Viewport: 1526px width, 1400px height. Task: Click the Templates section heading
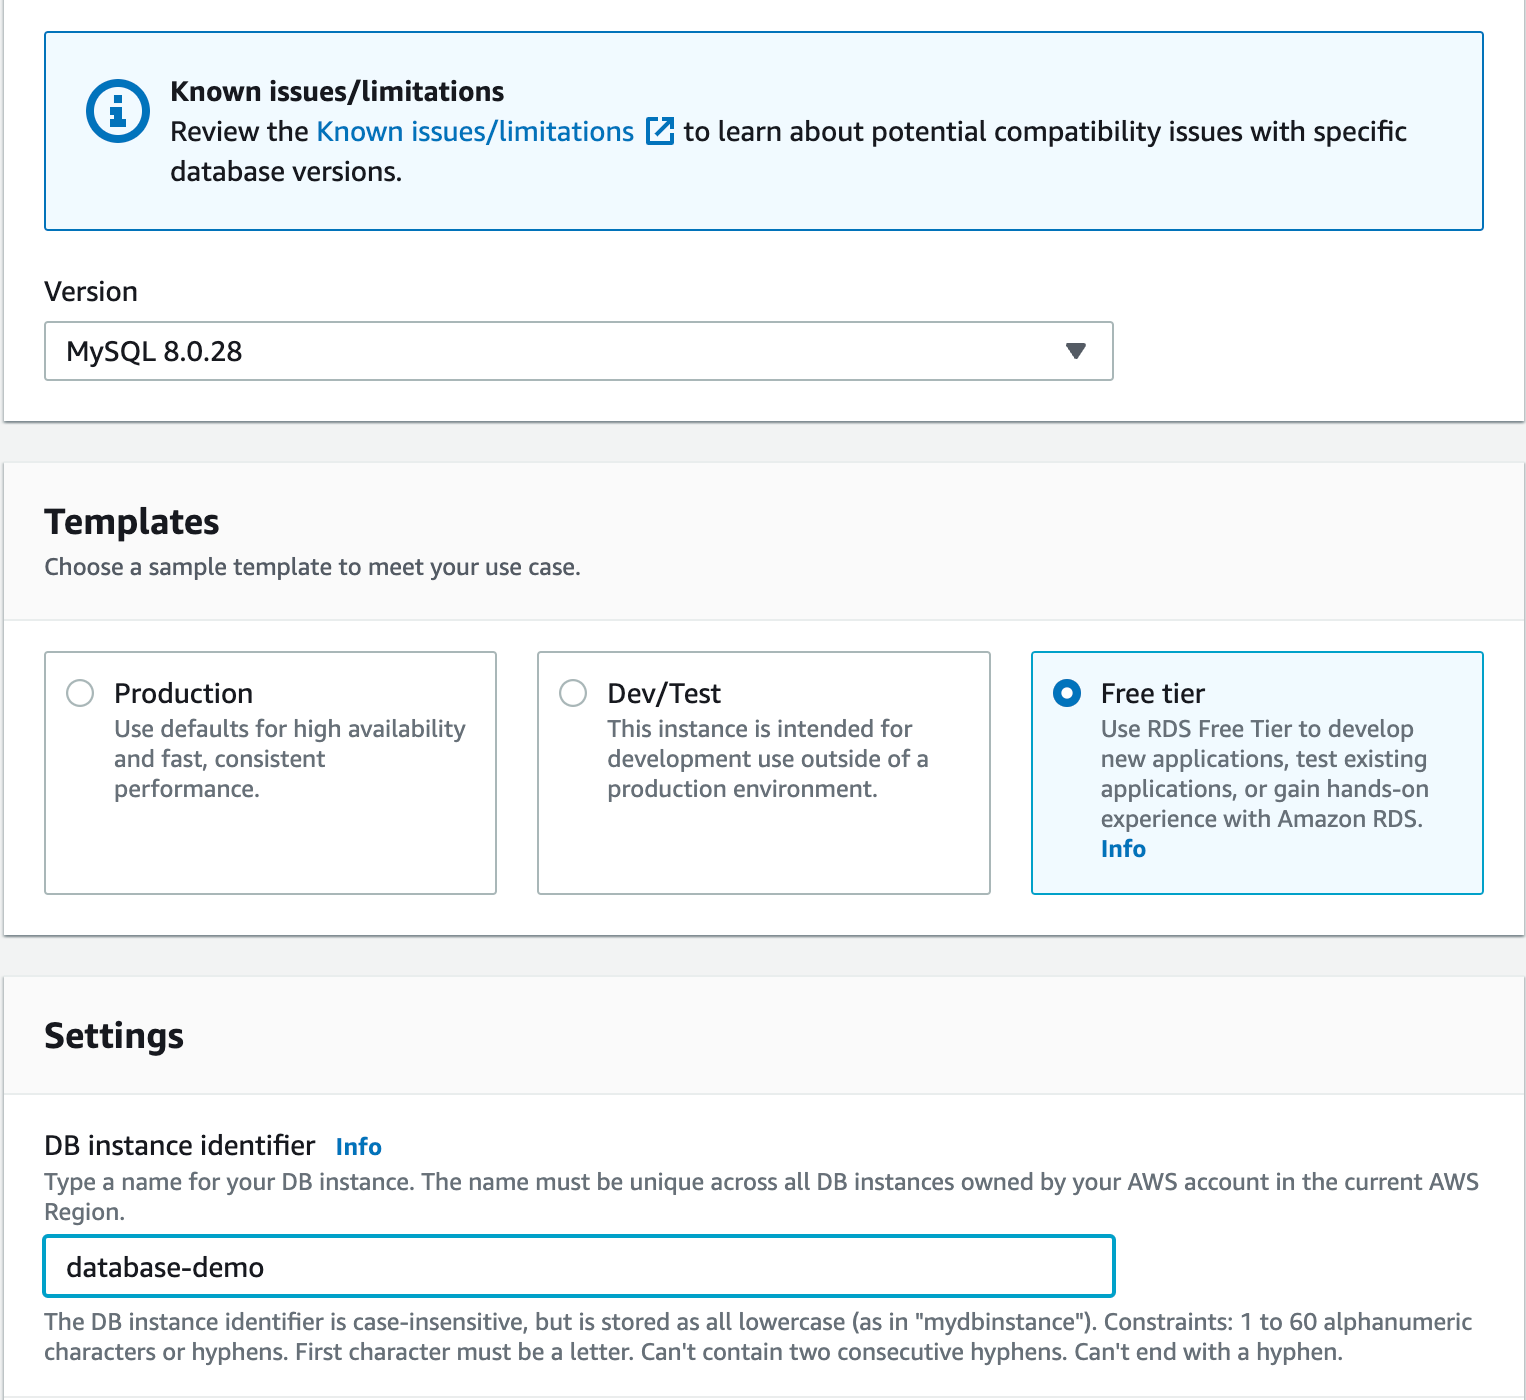pos(132,522)
